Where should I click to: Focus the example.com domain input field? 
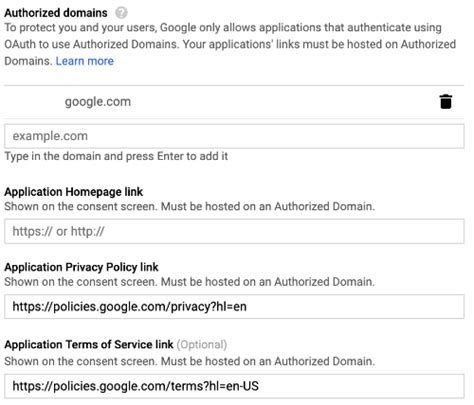pos(234,136)
